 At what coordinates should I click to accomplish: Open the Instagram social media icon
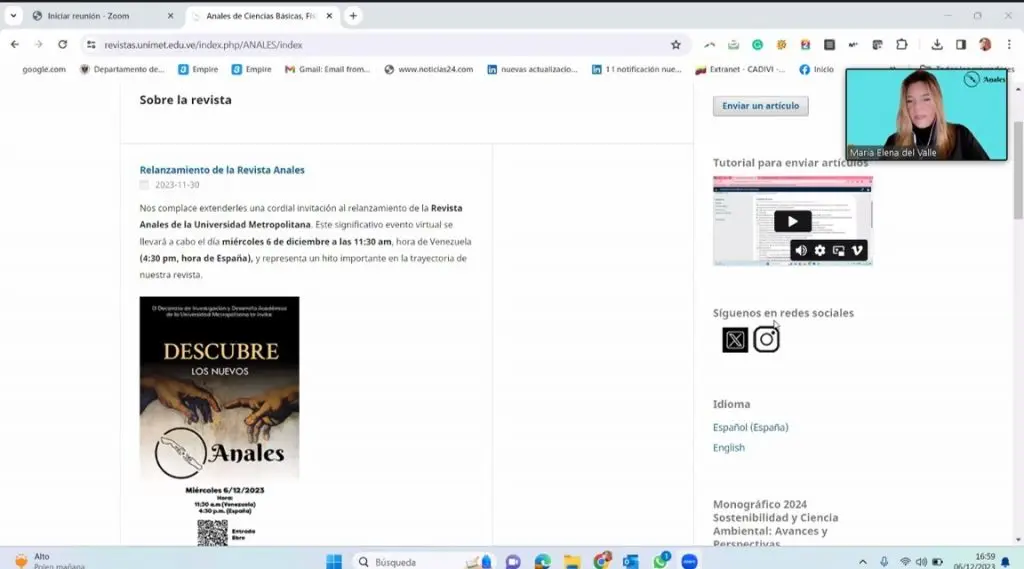click(766, 340)
